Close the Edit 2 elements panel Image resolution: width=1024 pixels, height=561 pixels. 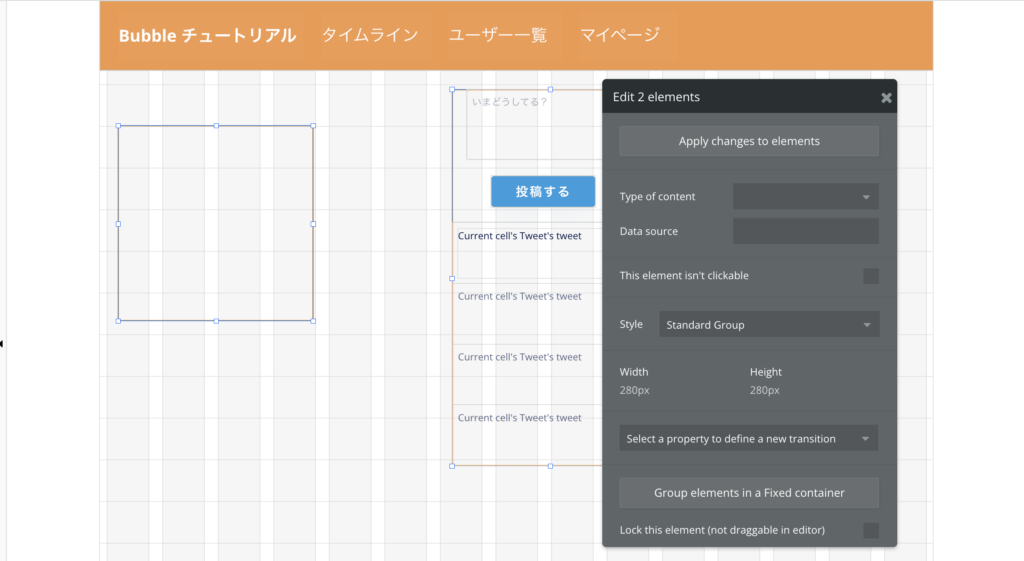coord(886,97)
